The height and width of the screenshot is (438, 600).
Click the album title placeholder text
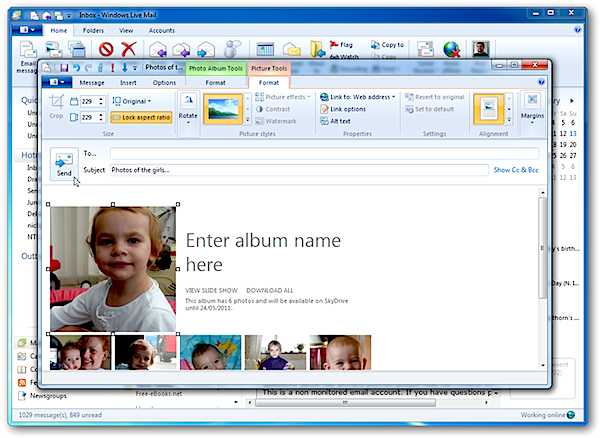263,252
